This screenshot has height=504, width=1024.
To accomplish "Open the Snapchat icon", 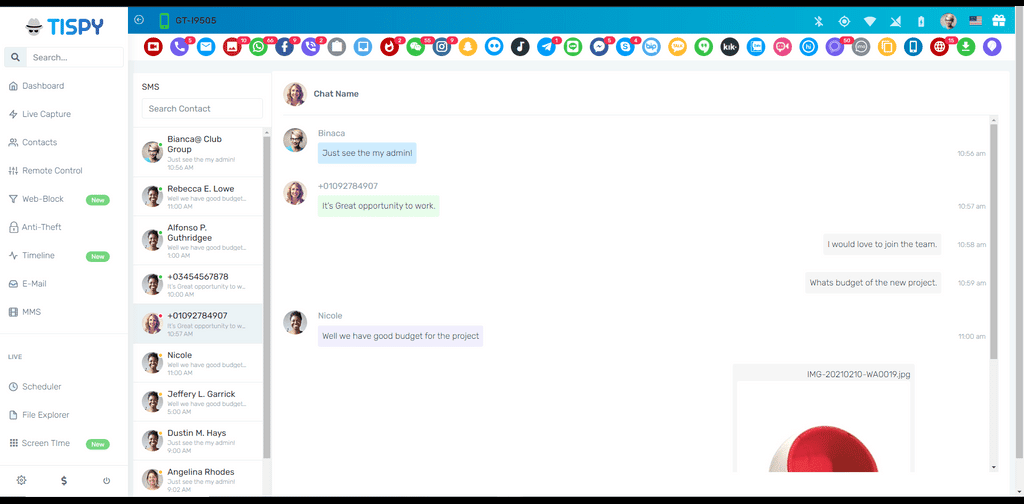I will click(468, 46).
